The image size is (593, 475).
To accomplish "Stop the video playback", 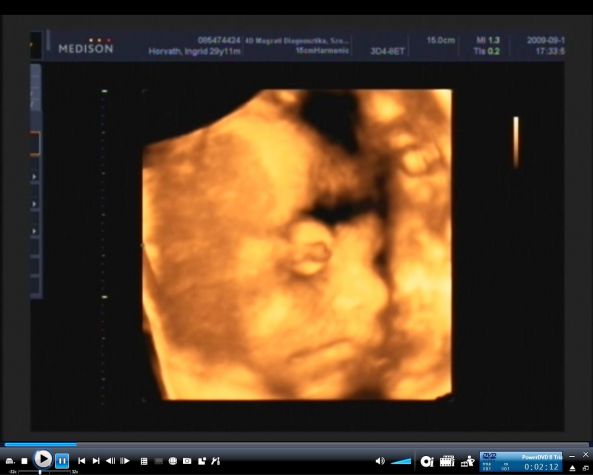I will pos(25,461).
